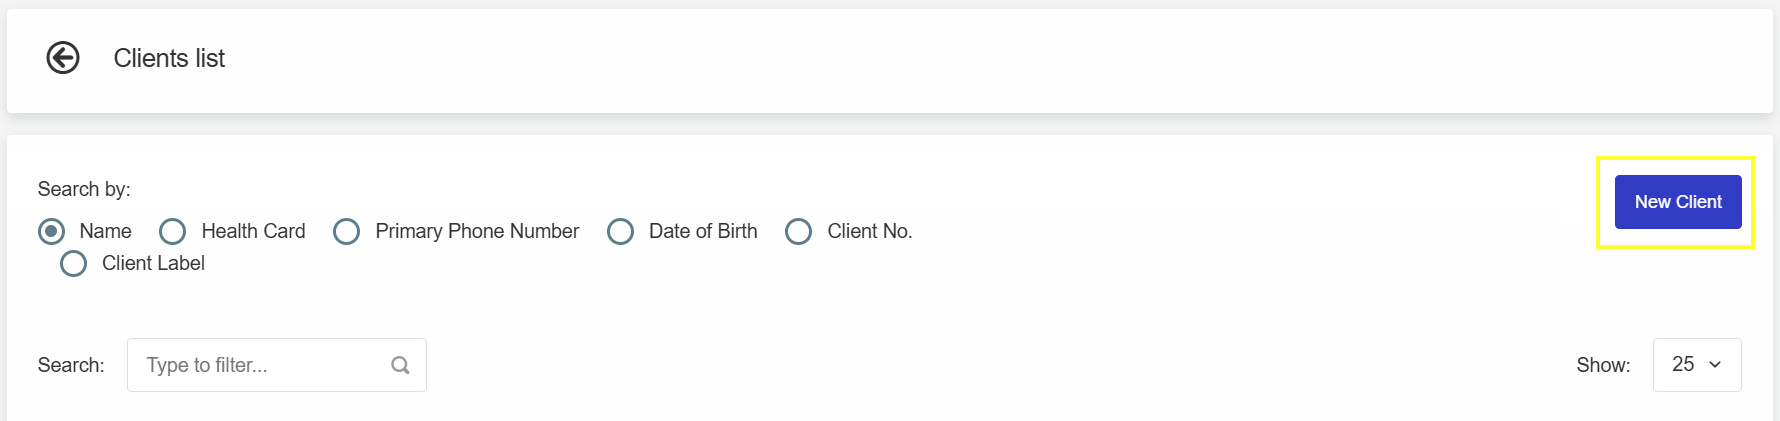Click the 'Search by:' label text
The width and height of the screenshot is (1780, 421).
point(84,189)
